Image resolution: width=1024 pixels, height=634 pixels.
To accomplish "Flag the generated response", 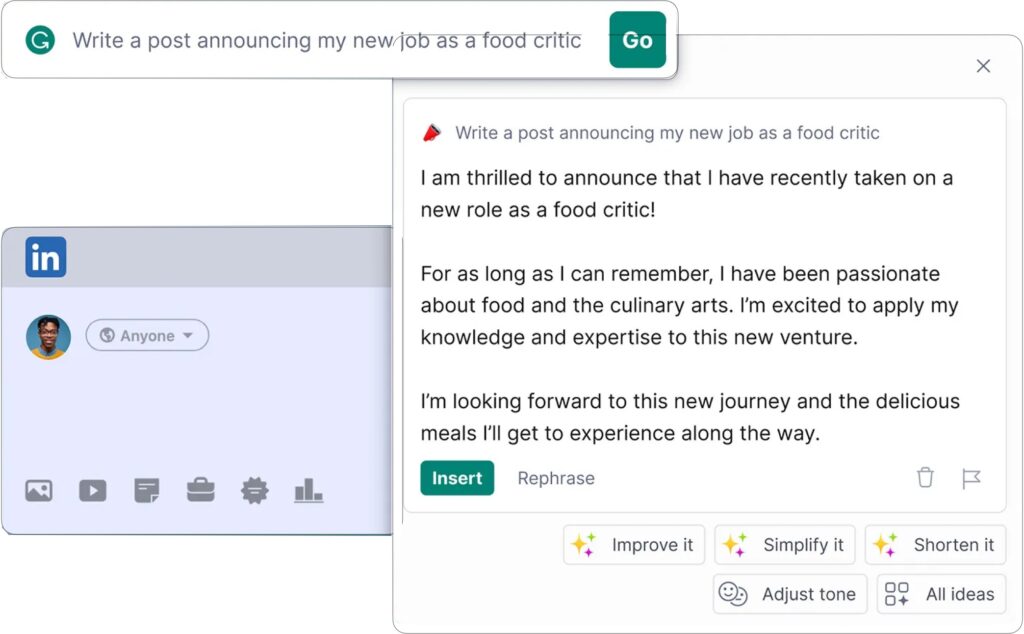I will point(970,478).
